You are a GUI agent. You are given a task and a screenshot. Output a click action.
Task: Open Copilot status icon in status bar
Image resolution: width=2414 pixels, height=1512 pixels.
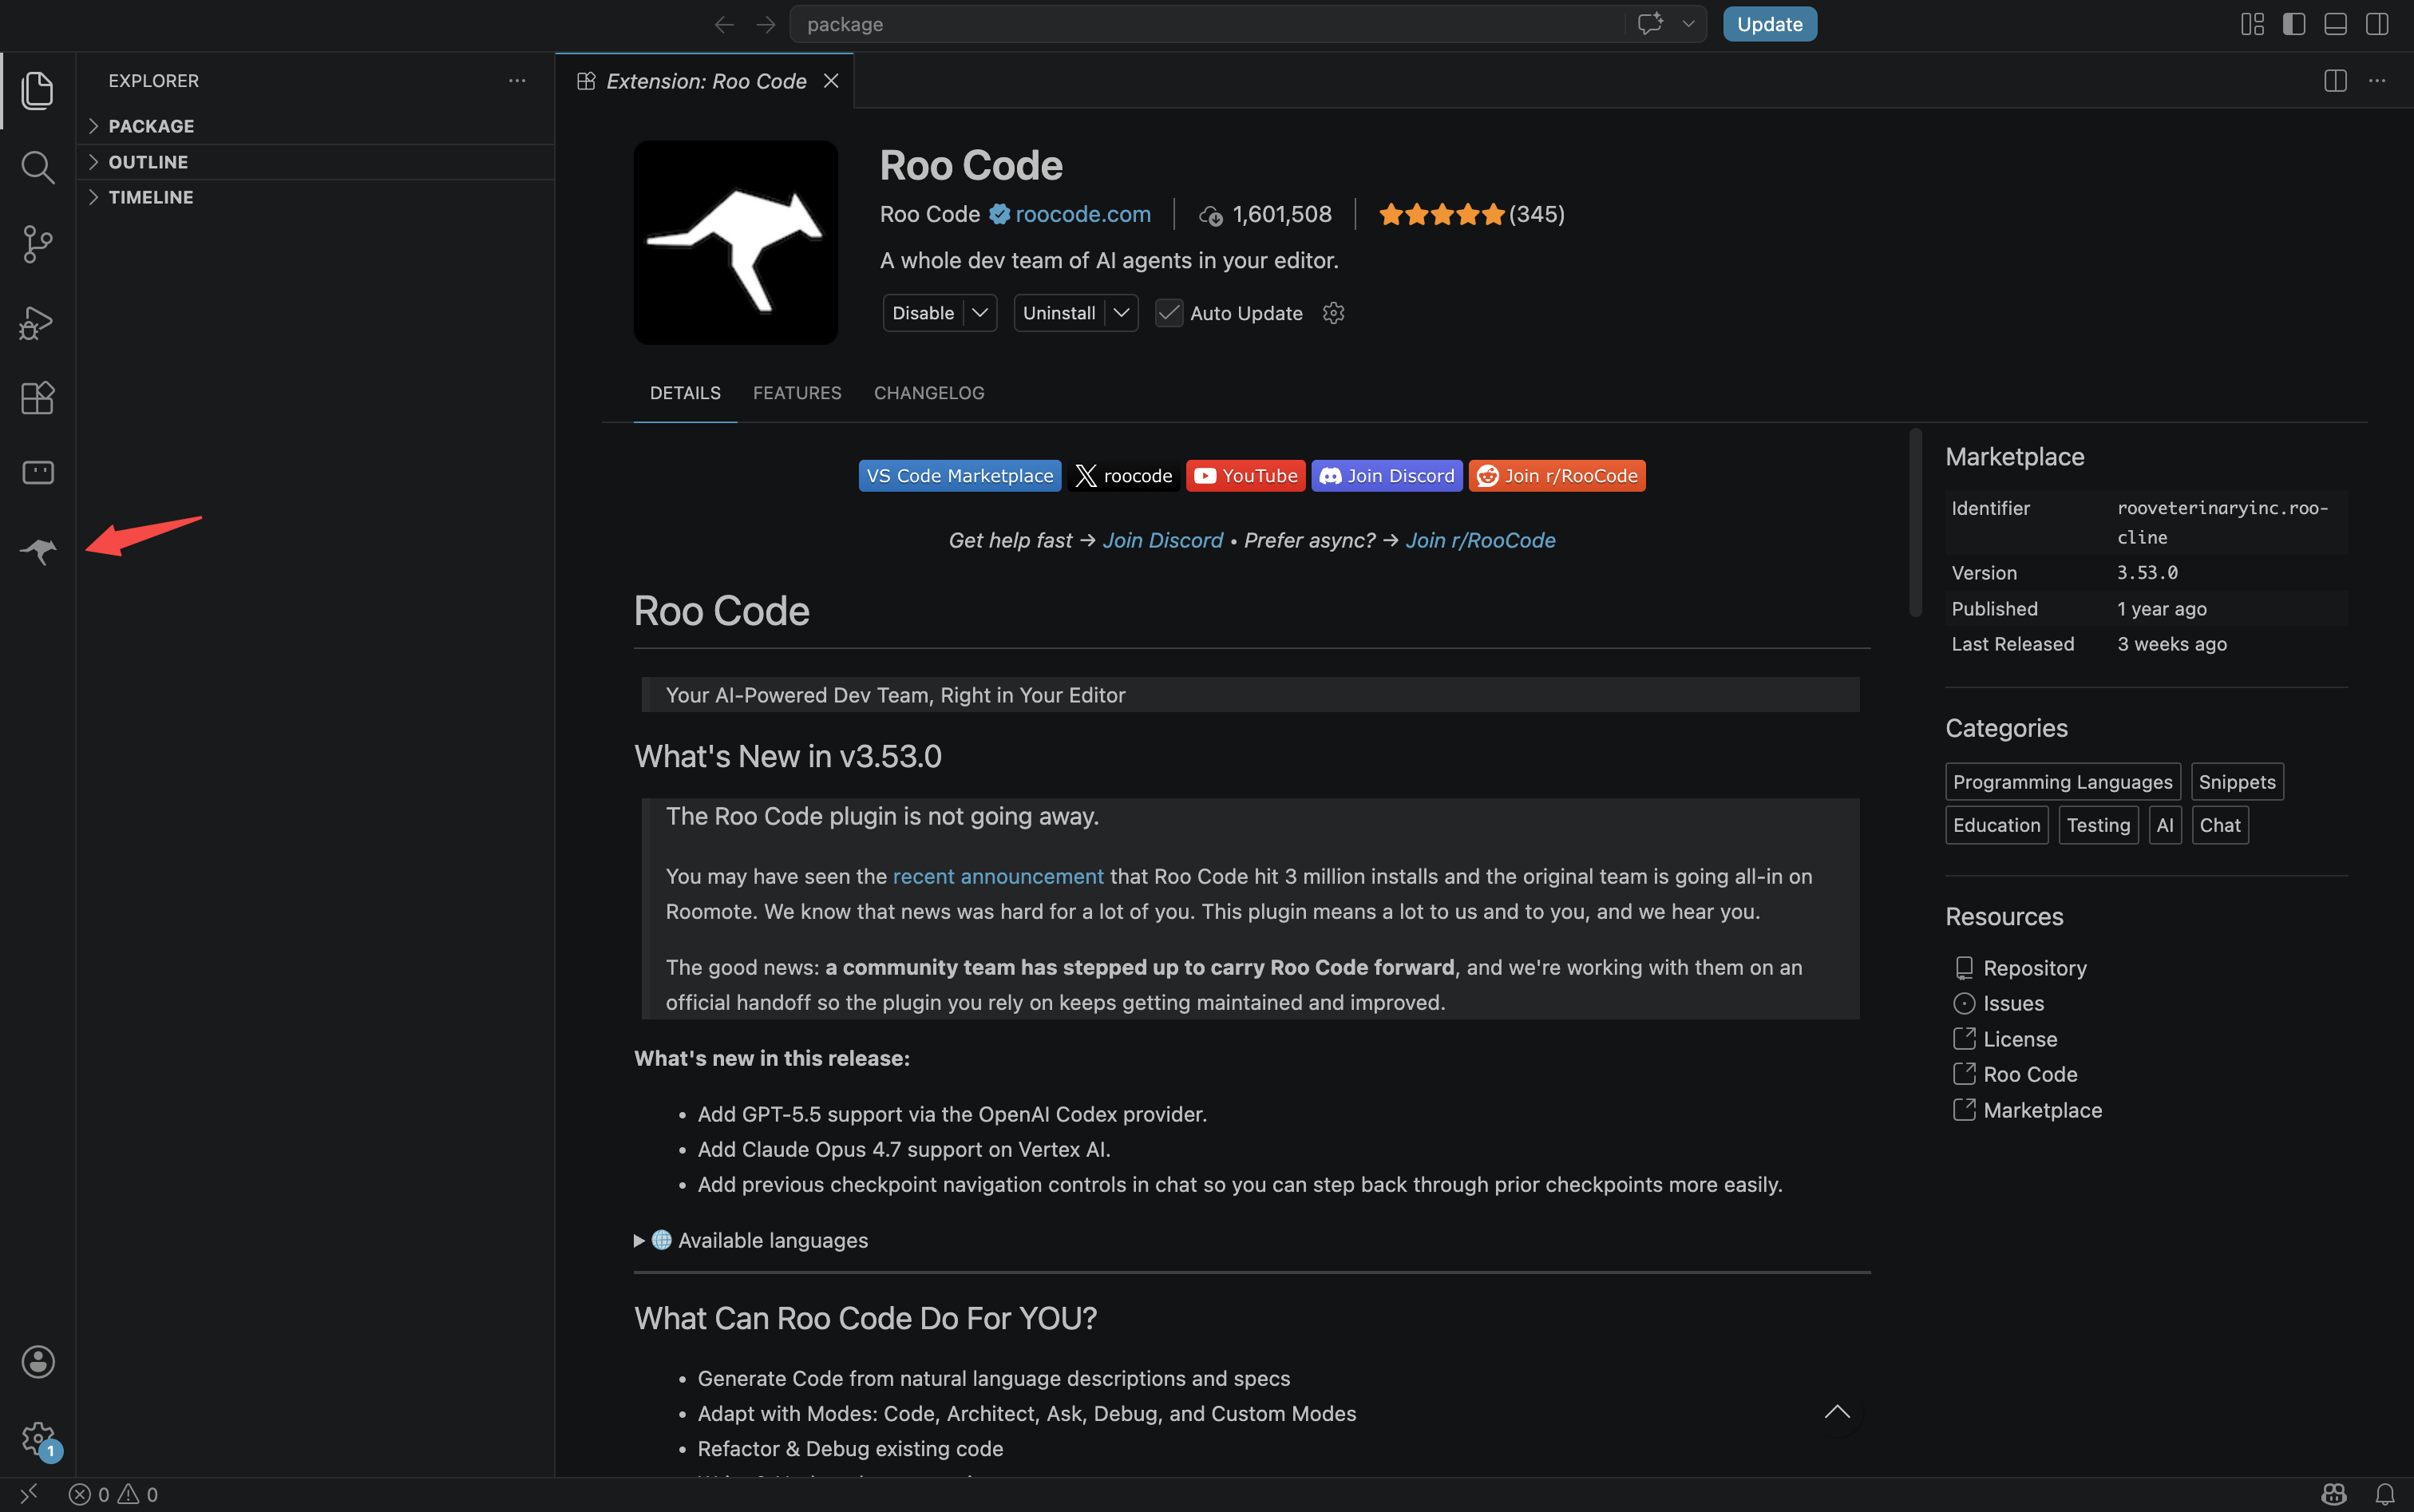click(x=2334, y=1494)
